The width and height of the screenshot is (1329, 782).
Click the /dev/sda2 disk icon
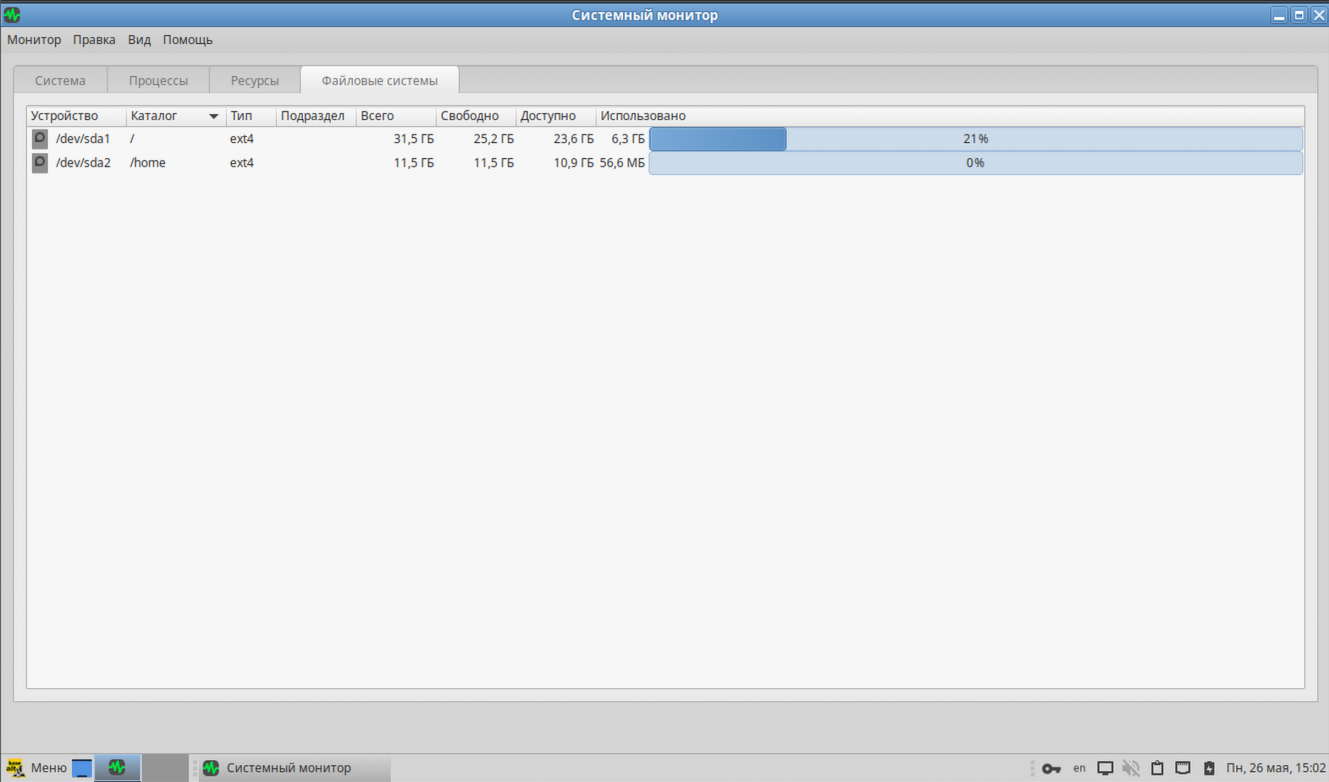[x=40, y=163]
